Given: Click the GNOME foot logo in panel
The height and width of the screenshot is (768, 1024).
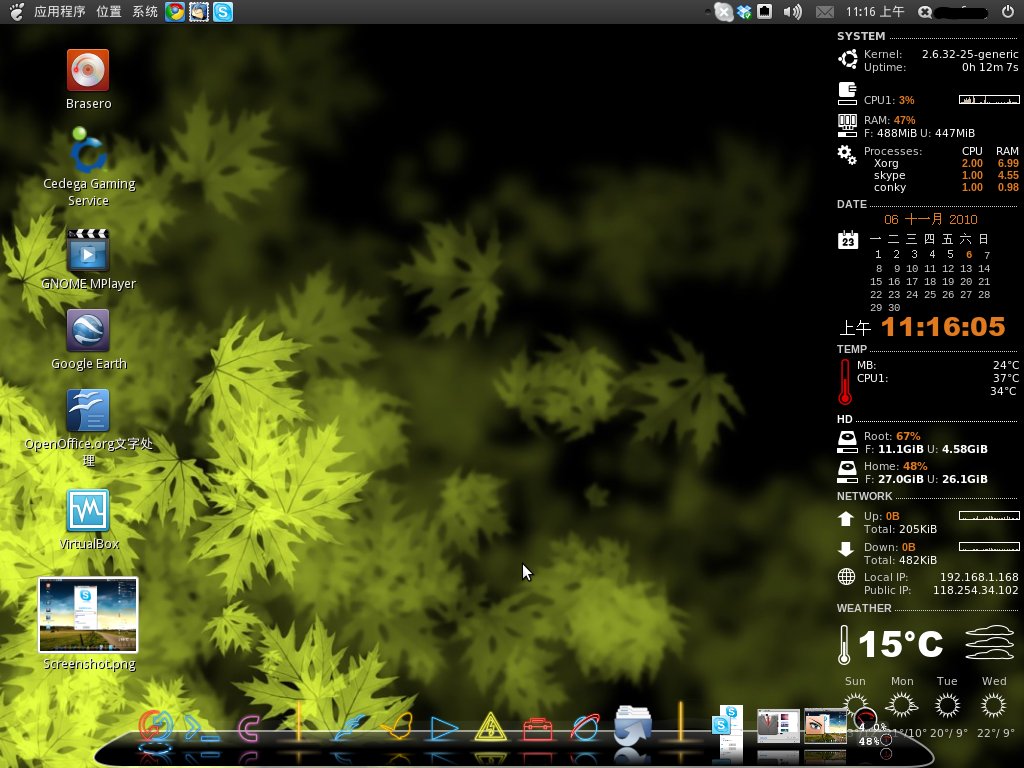Looking at the screenshot, I should click(16, 12).
